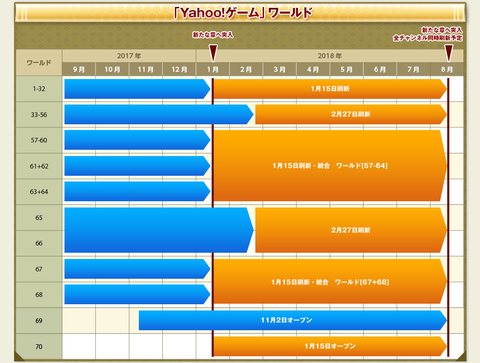Select the 5月 month header
The width and height of the screenshot is (480, 363).
tap(346, 69)
